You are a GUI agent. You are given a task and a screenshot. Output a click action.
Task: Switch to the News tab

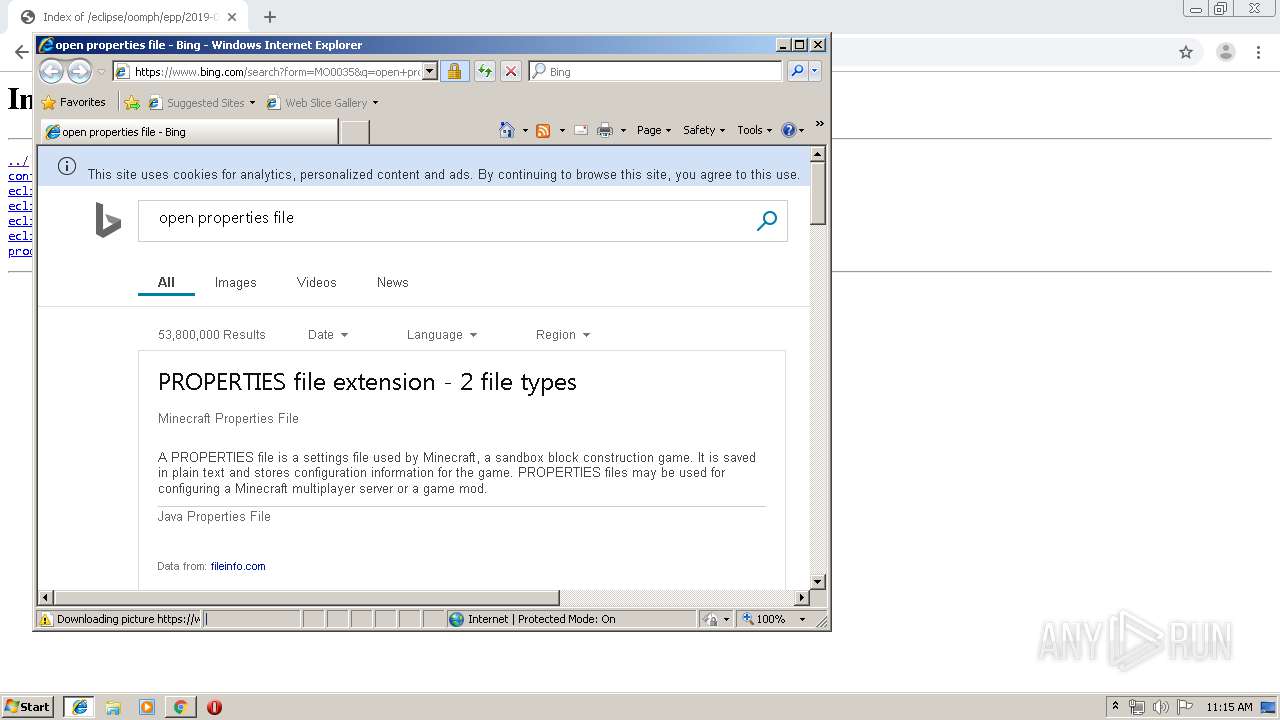pyautogui.click(x=393, y=282)
